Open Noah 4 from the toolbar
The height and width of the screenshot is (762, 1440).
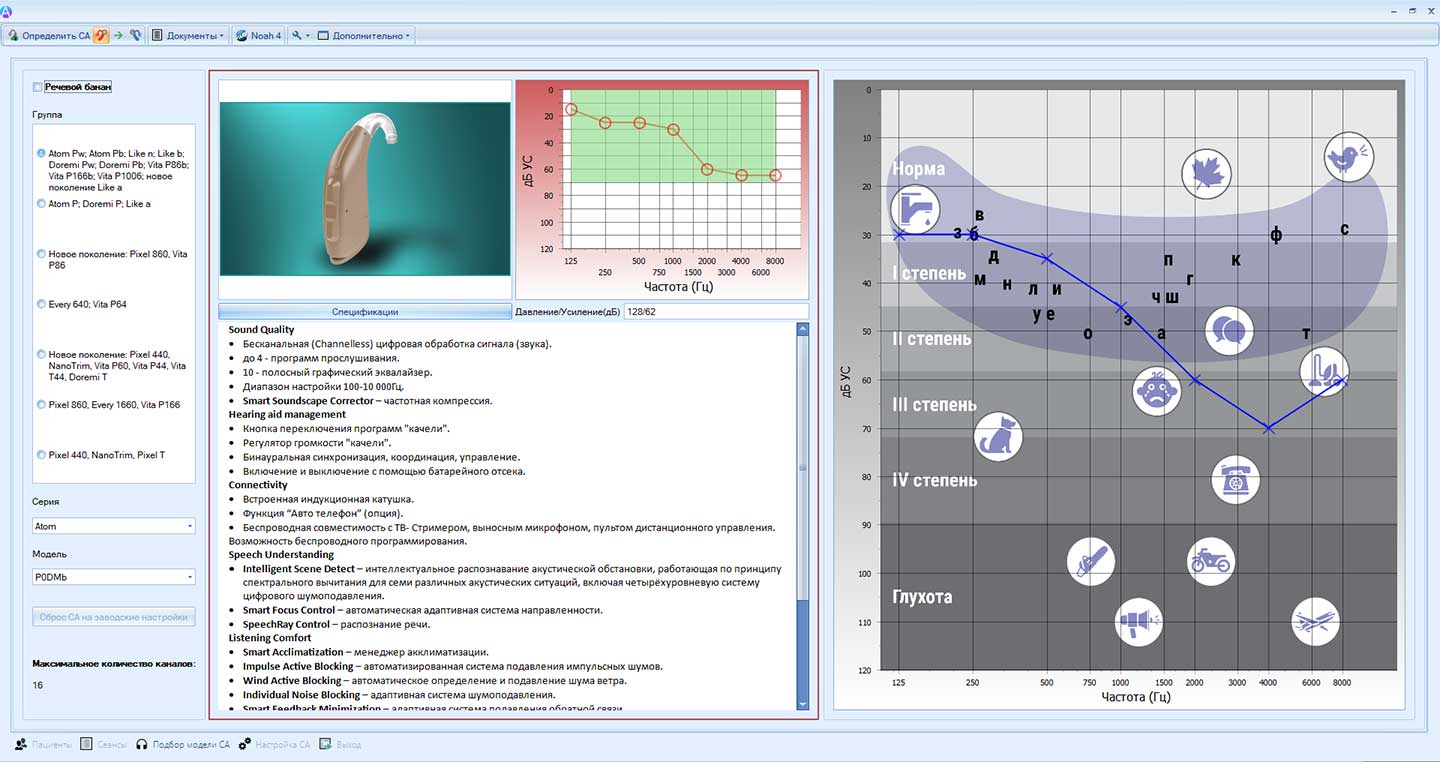coord(257,36)
